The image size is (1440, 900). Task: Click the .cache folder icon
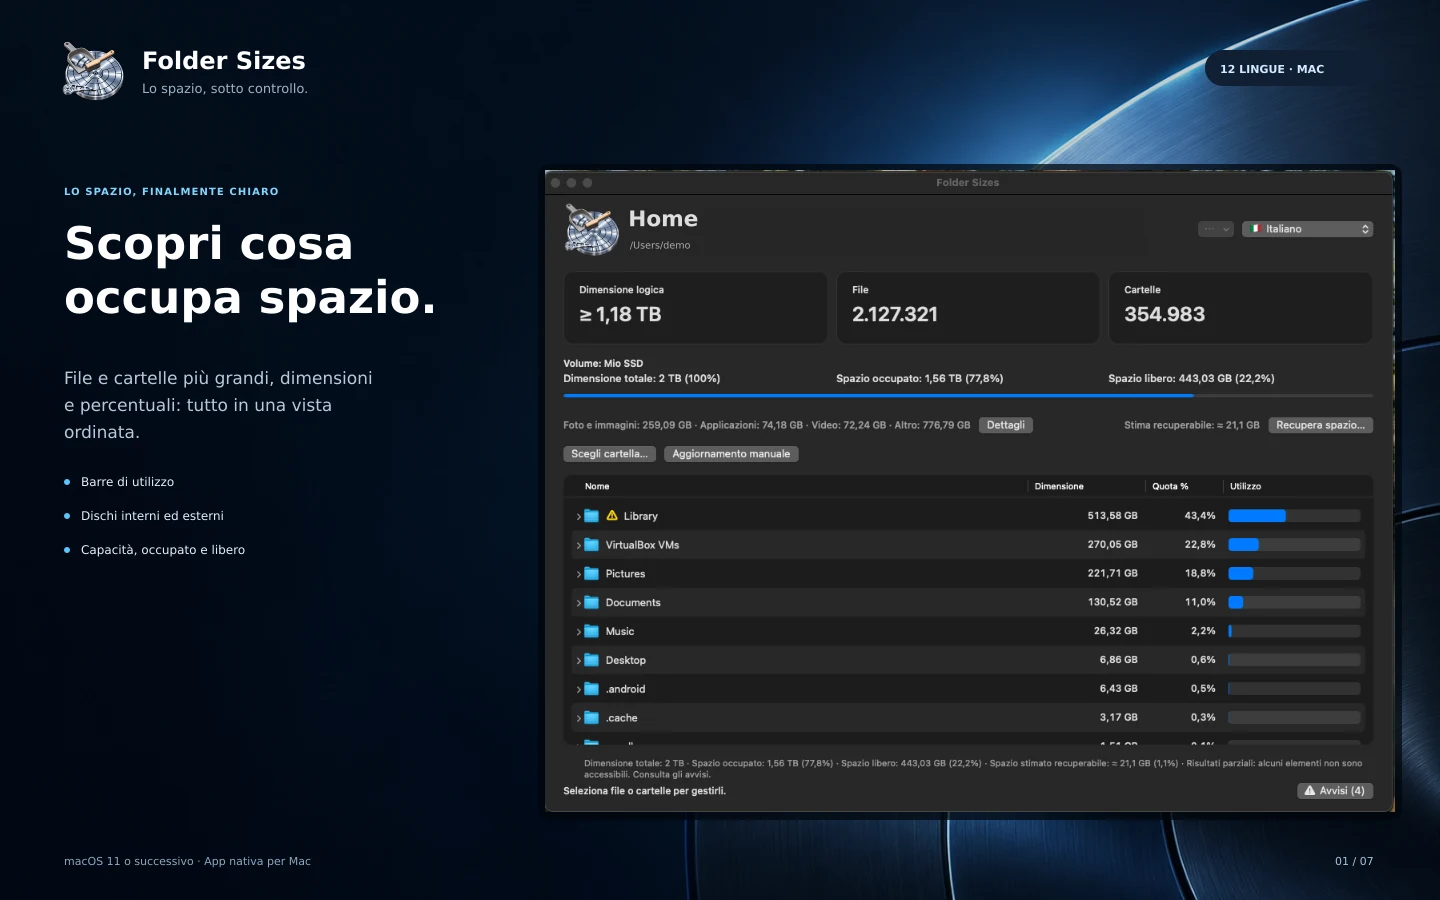[591, 718]
